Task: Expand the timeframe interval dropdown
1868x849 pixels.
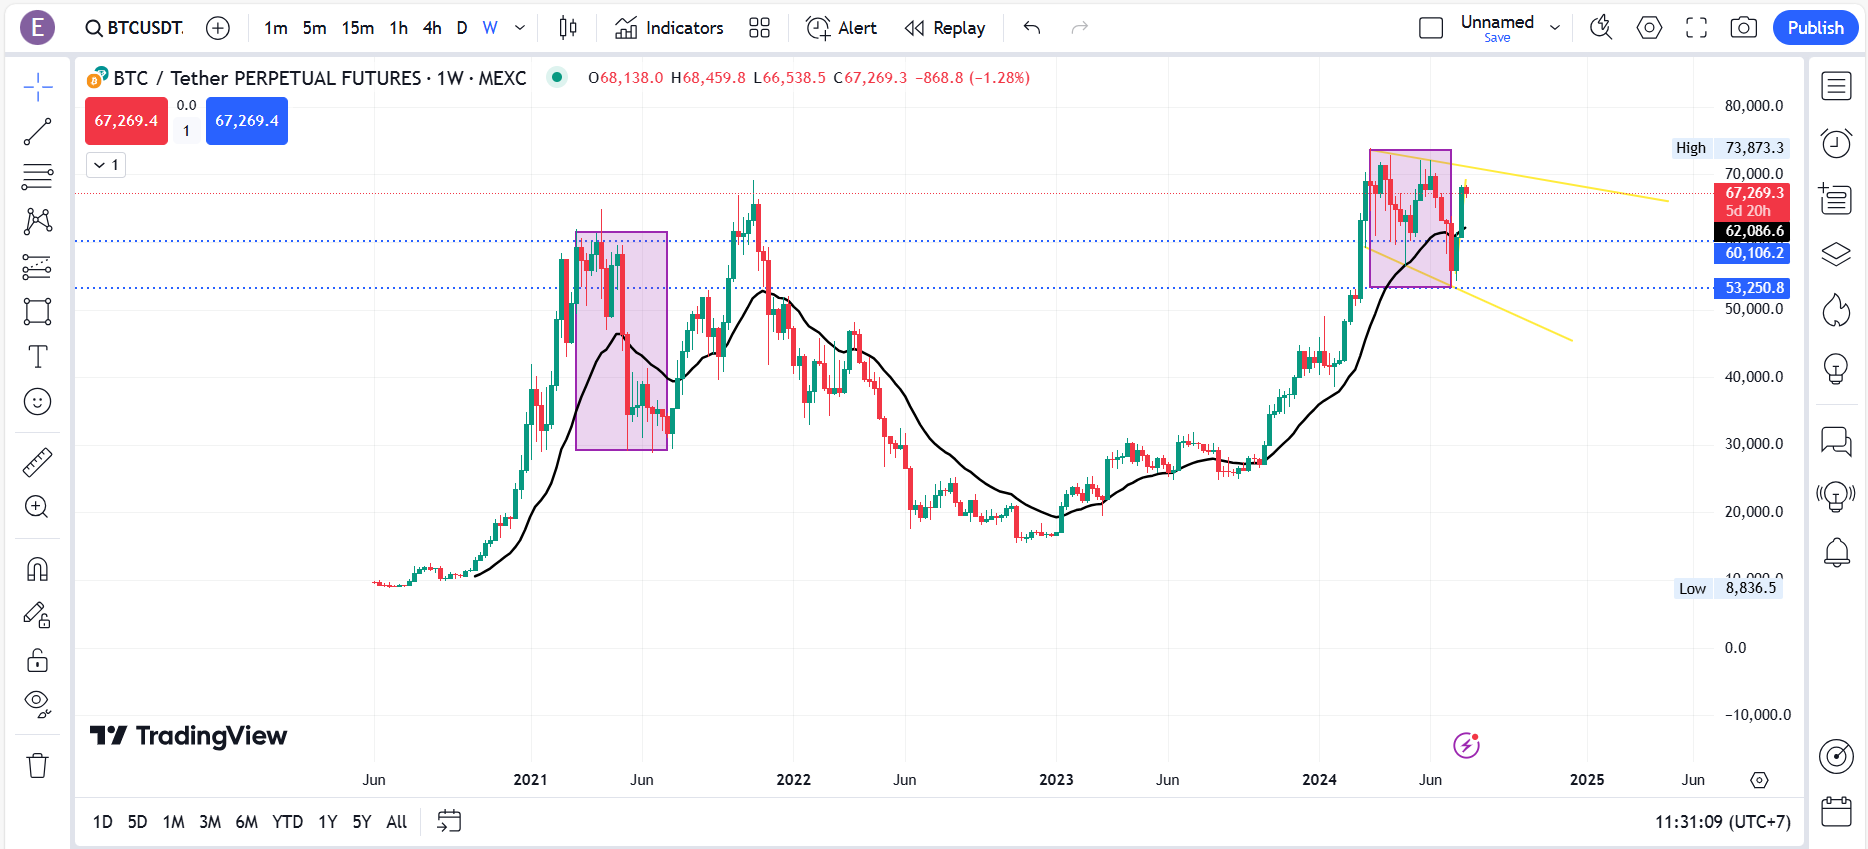Action: pos(520,28)
